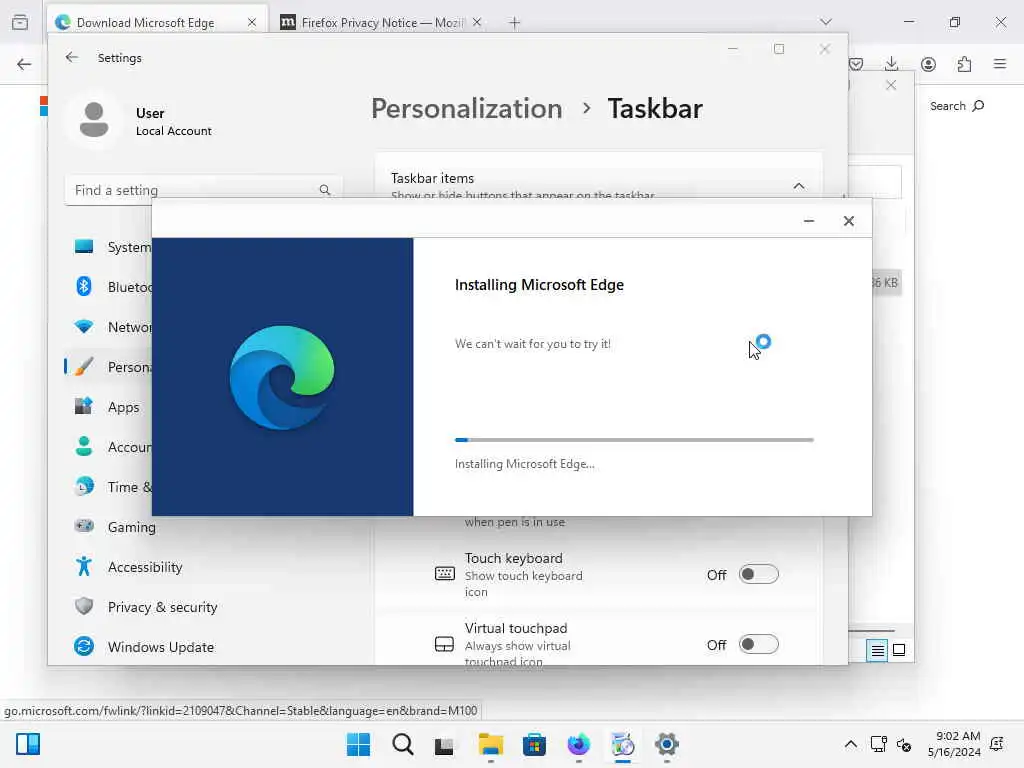Open System category in Settings sidebar
Screen dimensions: 1024x768
[x=112, y=248]
